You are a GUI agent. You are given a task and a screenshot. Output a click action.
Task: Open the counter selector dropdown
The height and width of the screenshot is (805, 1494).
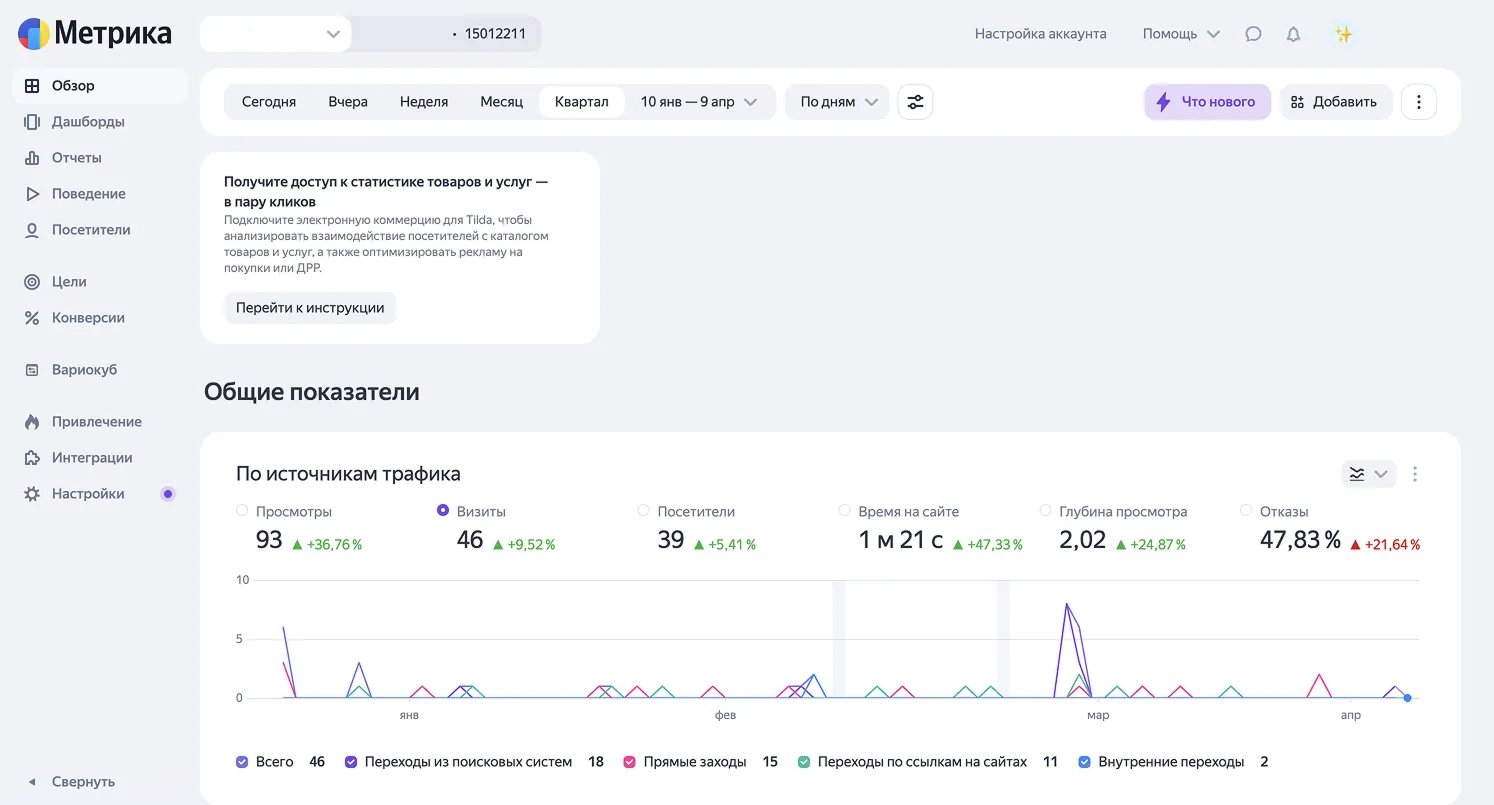coord(276,34)
